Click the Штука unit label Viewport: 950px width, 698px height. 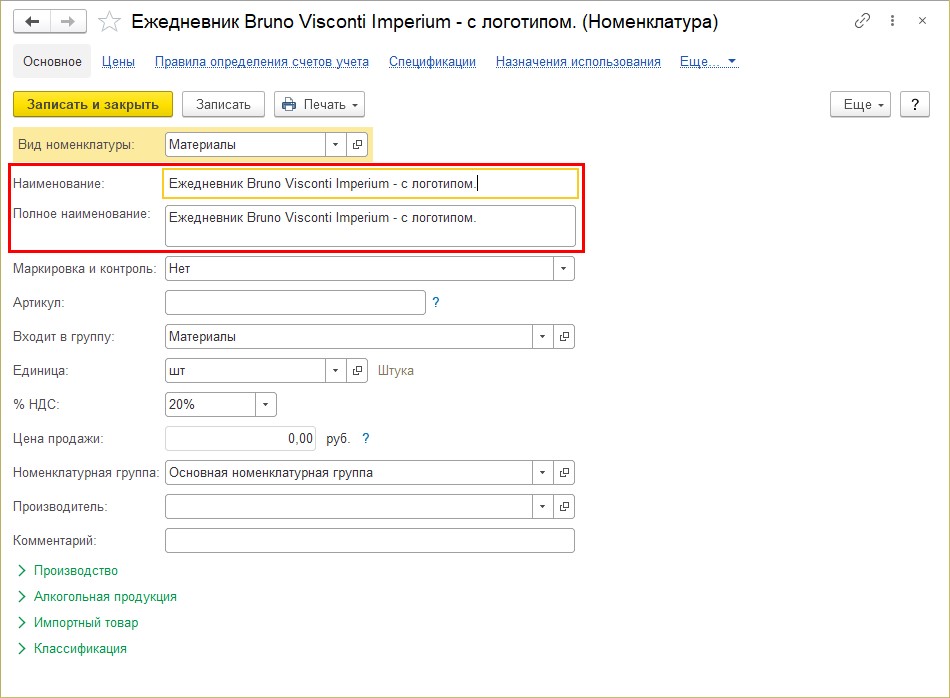(x=396, y=371)
